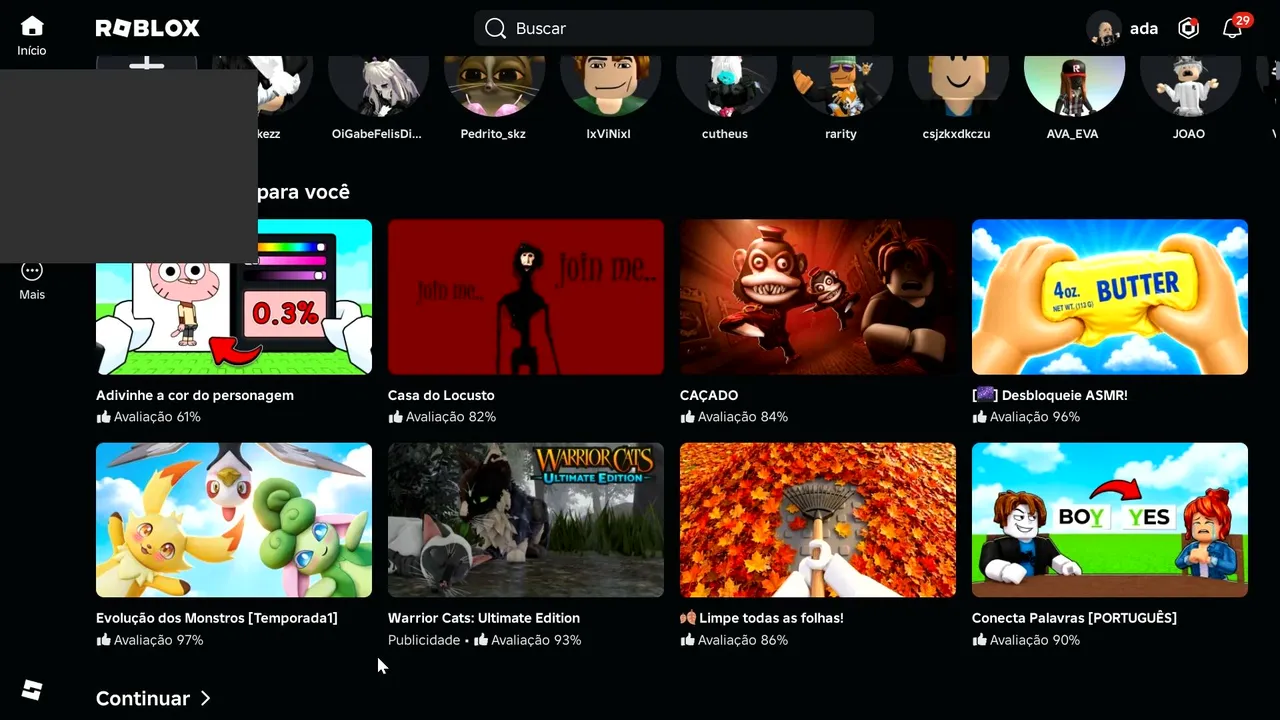Click the magnifier icon in the search bar
Viewport: 1280px width, 720px height.
495,28
